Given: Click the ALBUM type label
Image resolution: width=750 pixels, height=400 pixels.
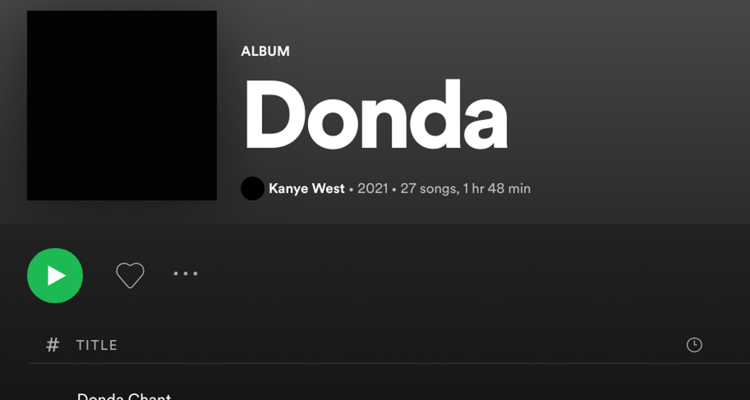Looking at the screenshot, I should (x=265, y=51).
